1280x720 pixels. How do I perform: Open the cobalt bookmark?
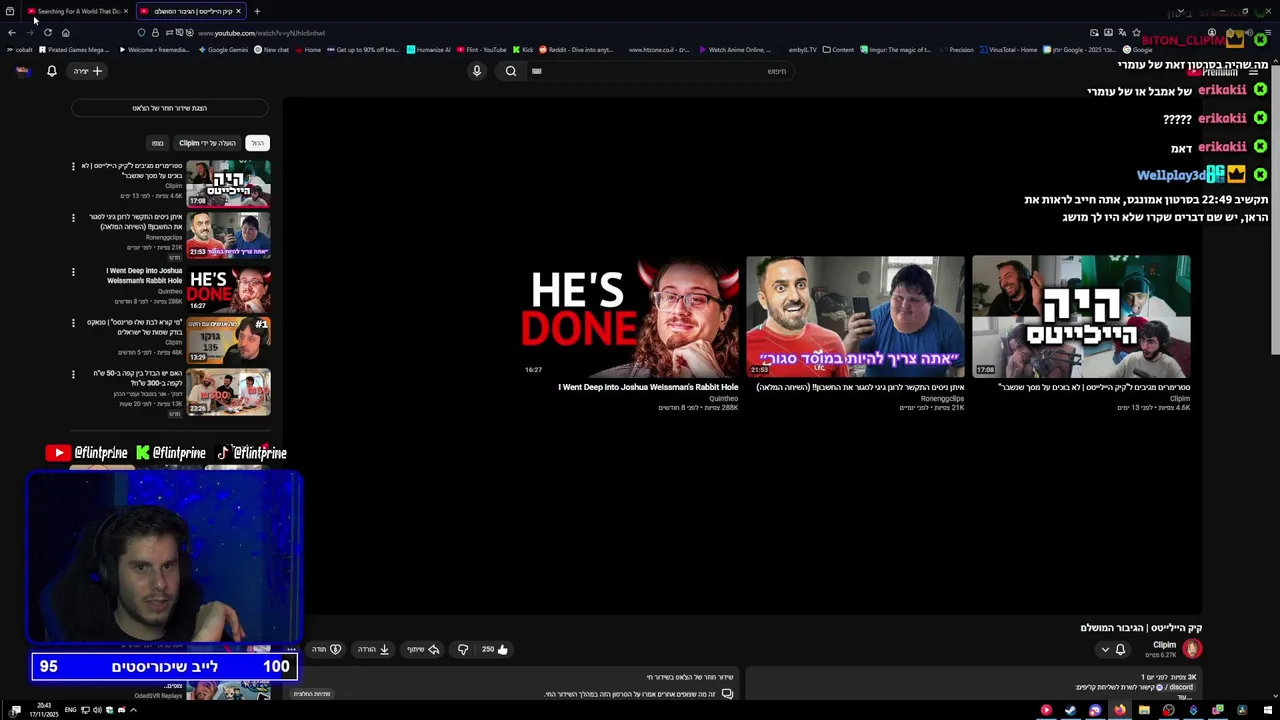20,50
